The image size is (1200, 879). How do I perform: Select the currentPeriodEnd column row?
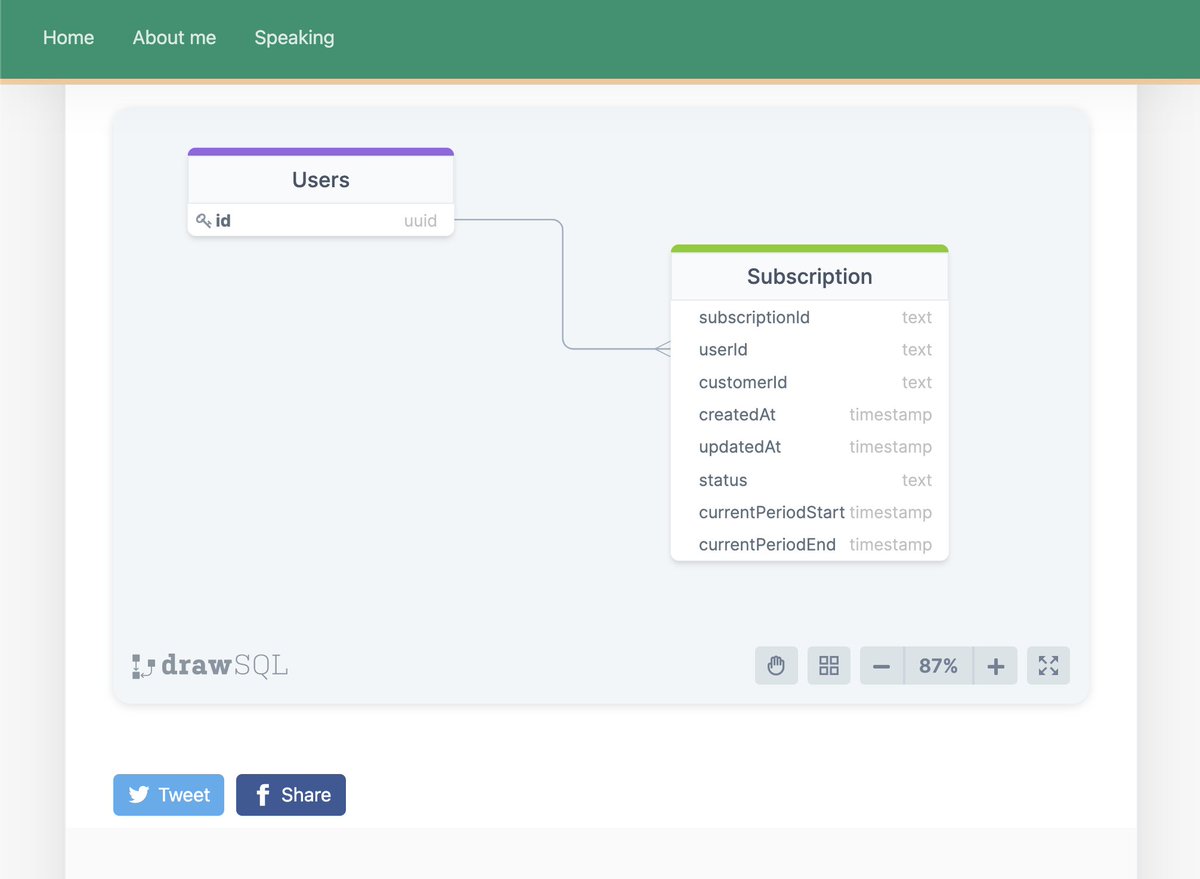pos(810,545)
